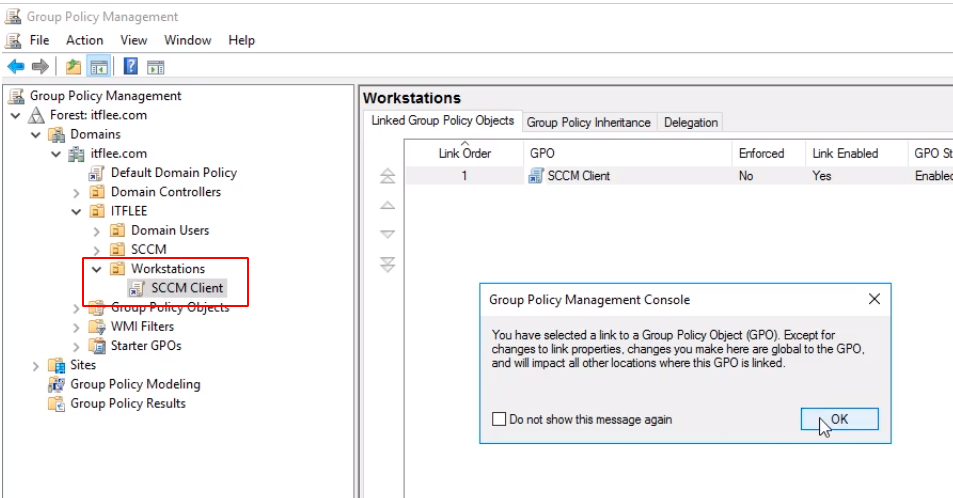Collapse the Domains node

[36, 134]
